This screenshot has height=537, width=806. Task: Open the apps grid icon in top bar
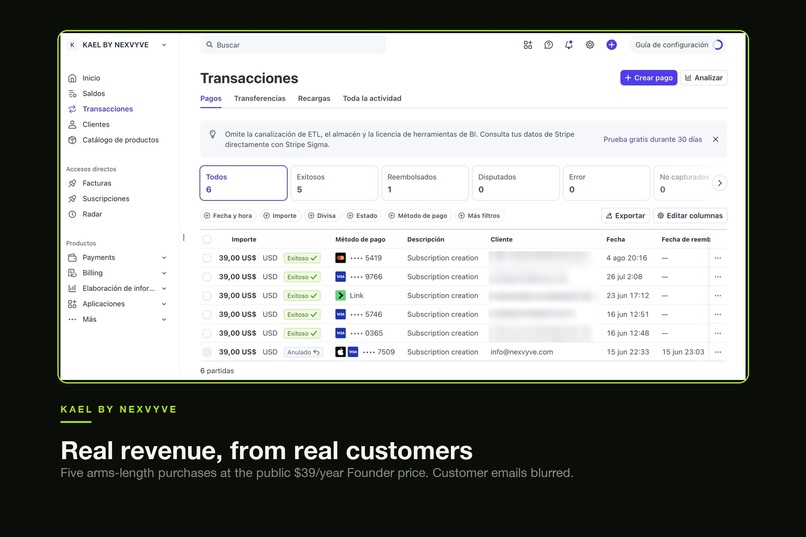pos(528,45)
